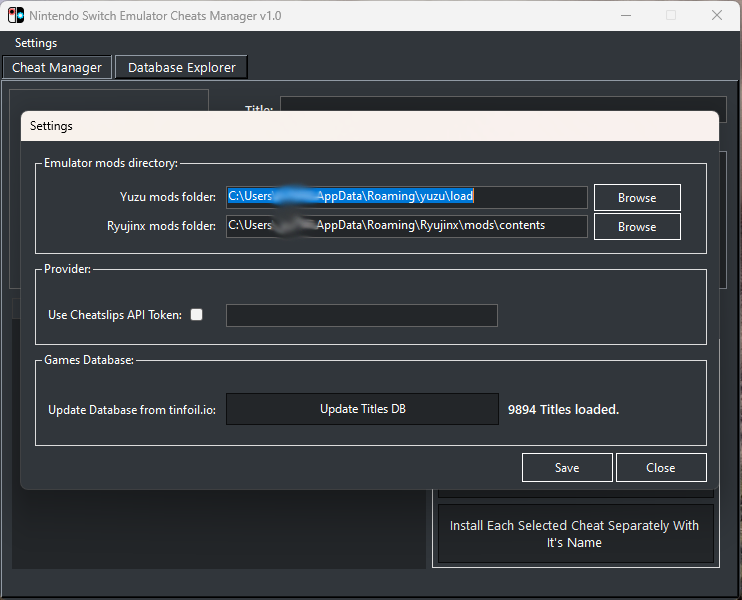Close the Cheats Manager window
The width and height of the screenshot is (742, 600).
pyautogui.click(x=716, y=15)
